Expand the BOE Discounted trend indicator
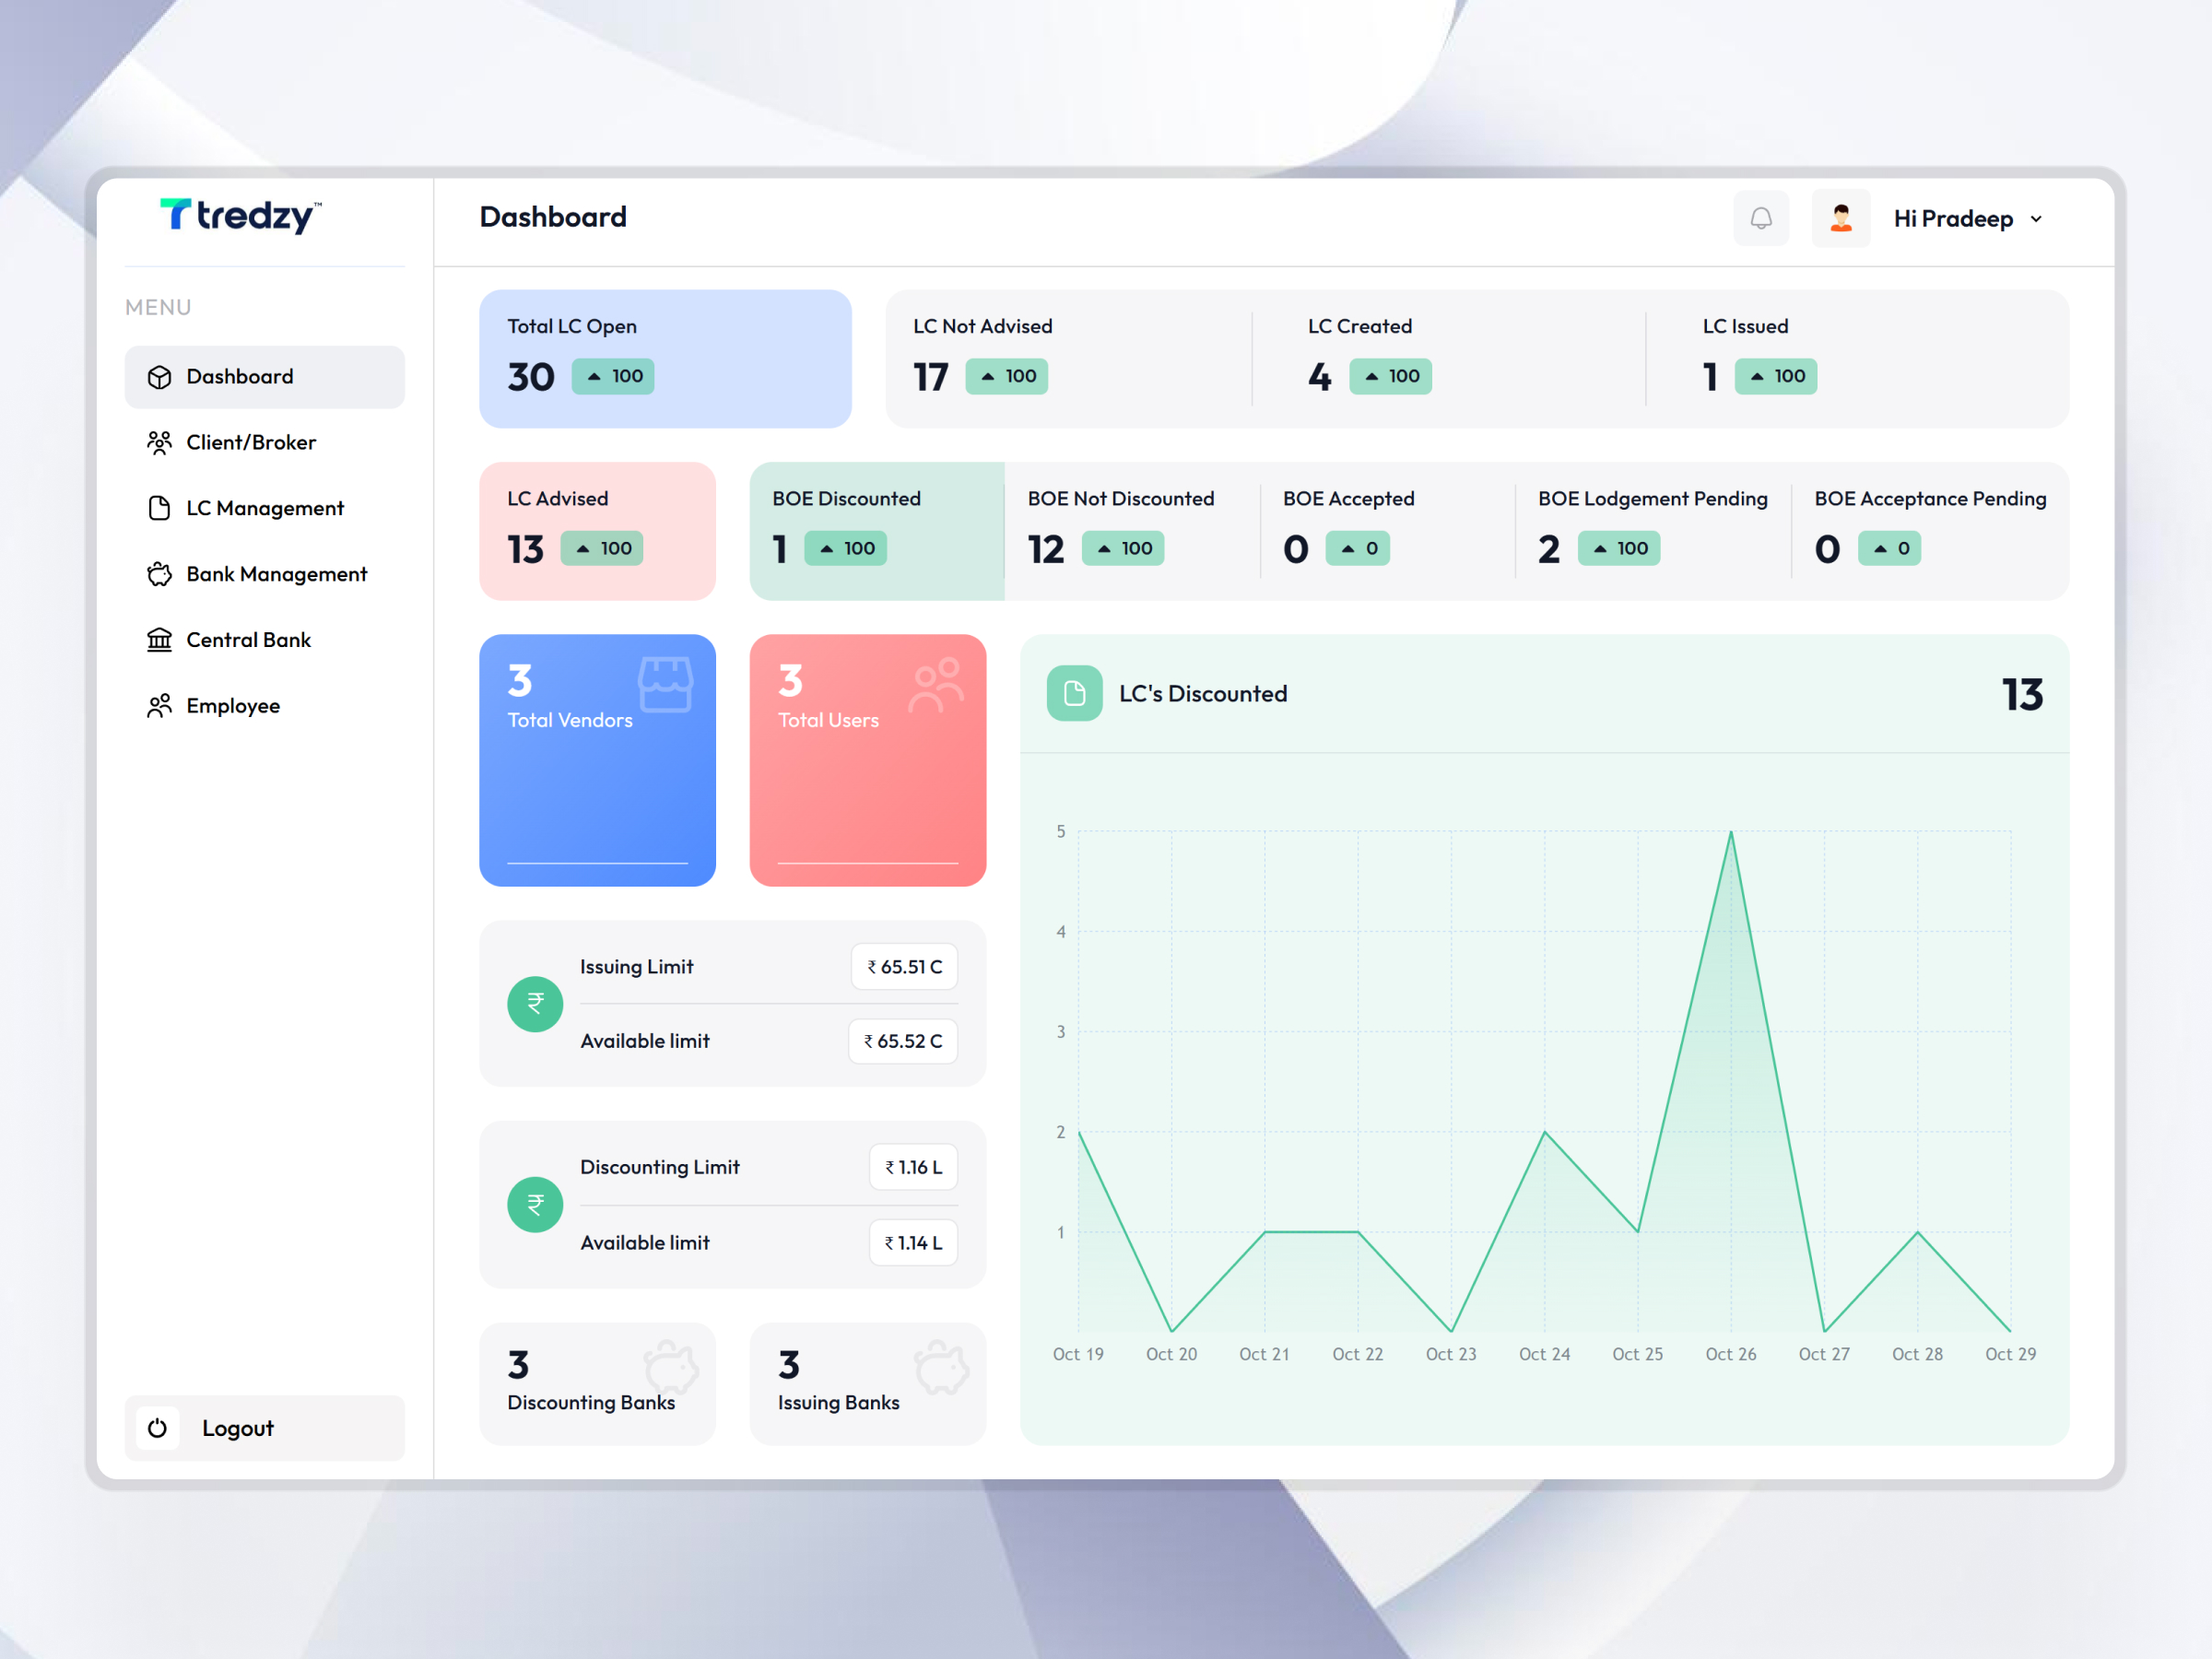The image size is (2212, 1659). tap(844, 548)
